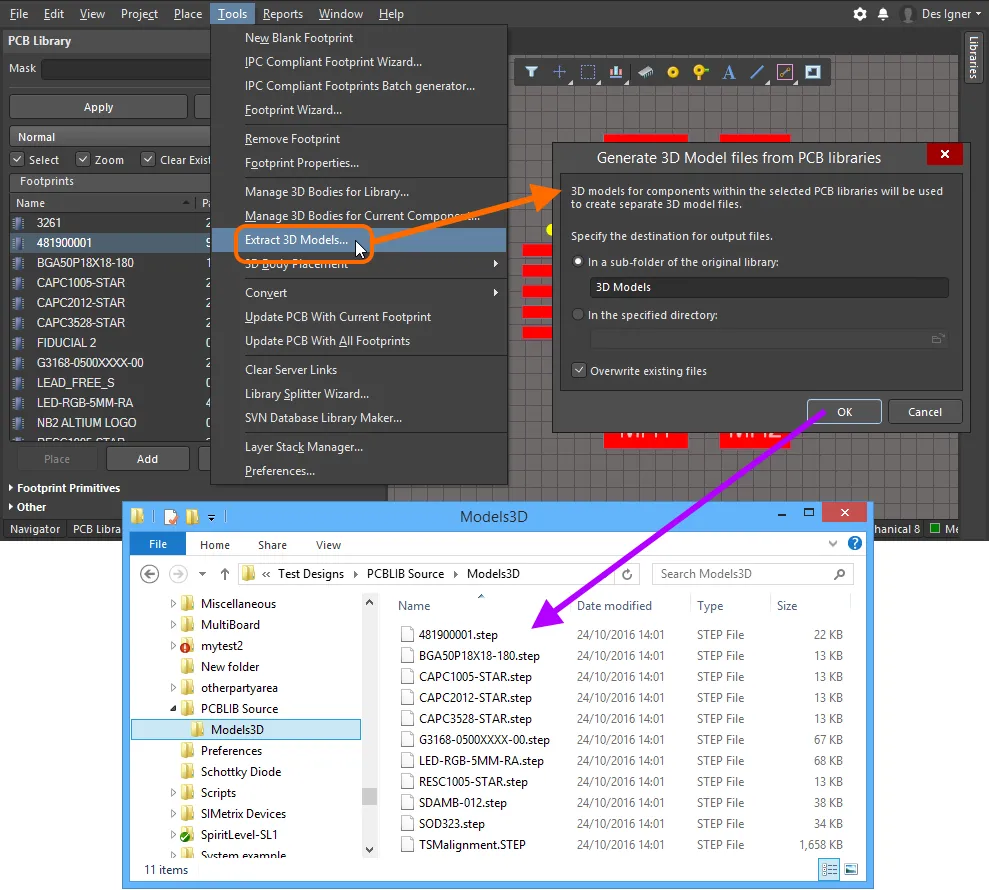989x890 pixels.
Task: Open Explorer help question mark
Action: point(855,543)
